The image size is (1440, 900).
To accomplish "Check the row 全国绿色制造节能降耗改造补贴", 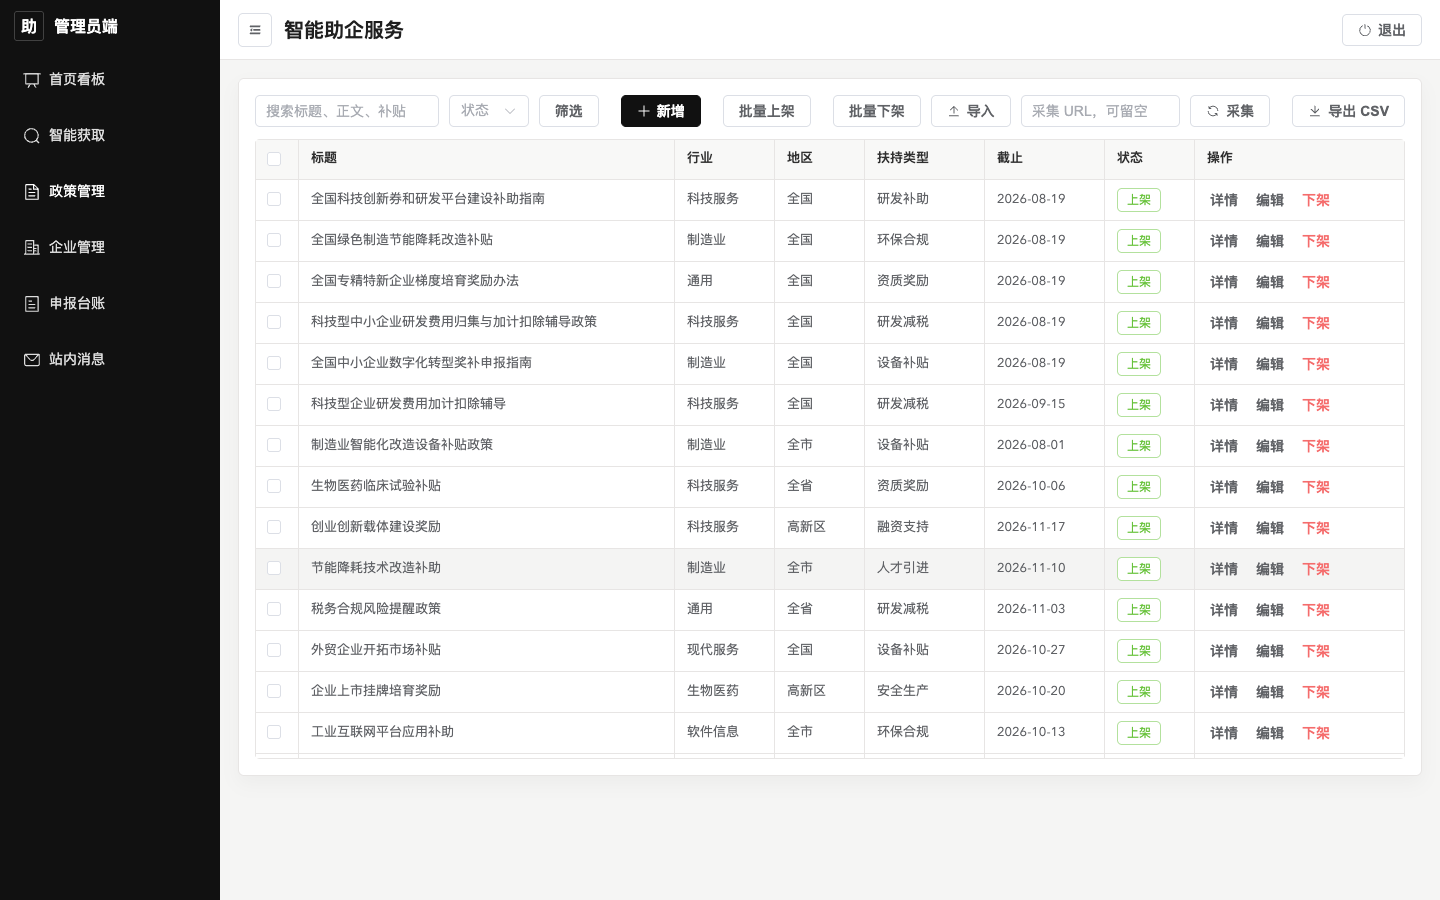I will pyautogui.click(x=274, y=240).
